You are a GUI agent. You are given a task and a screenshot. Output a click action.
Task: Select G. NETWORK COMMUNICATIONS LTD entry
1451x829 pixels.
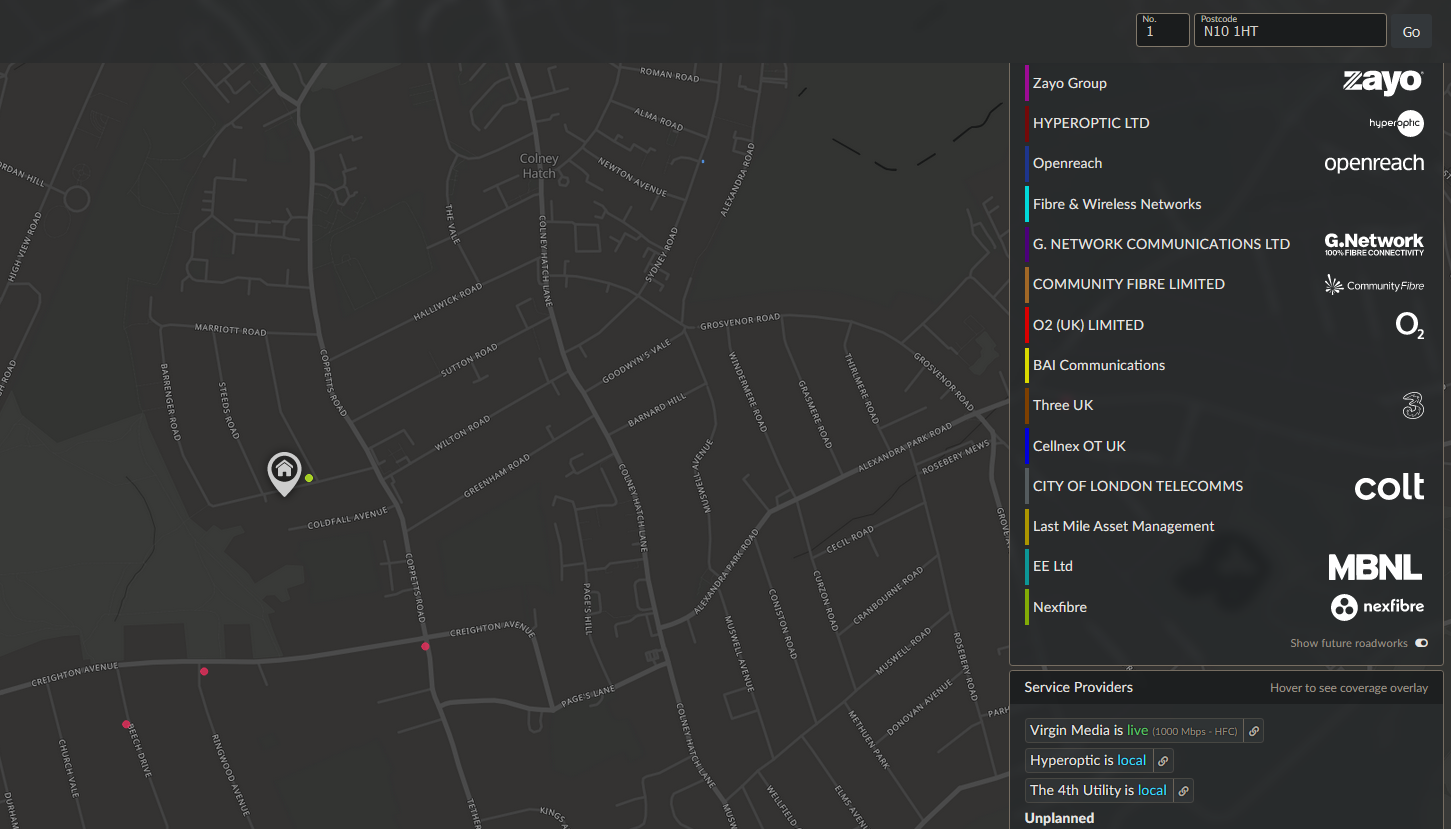pyautogui.click(x=1161, y=244)
